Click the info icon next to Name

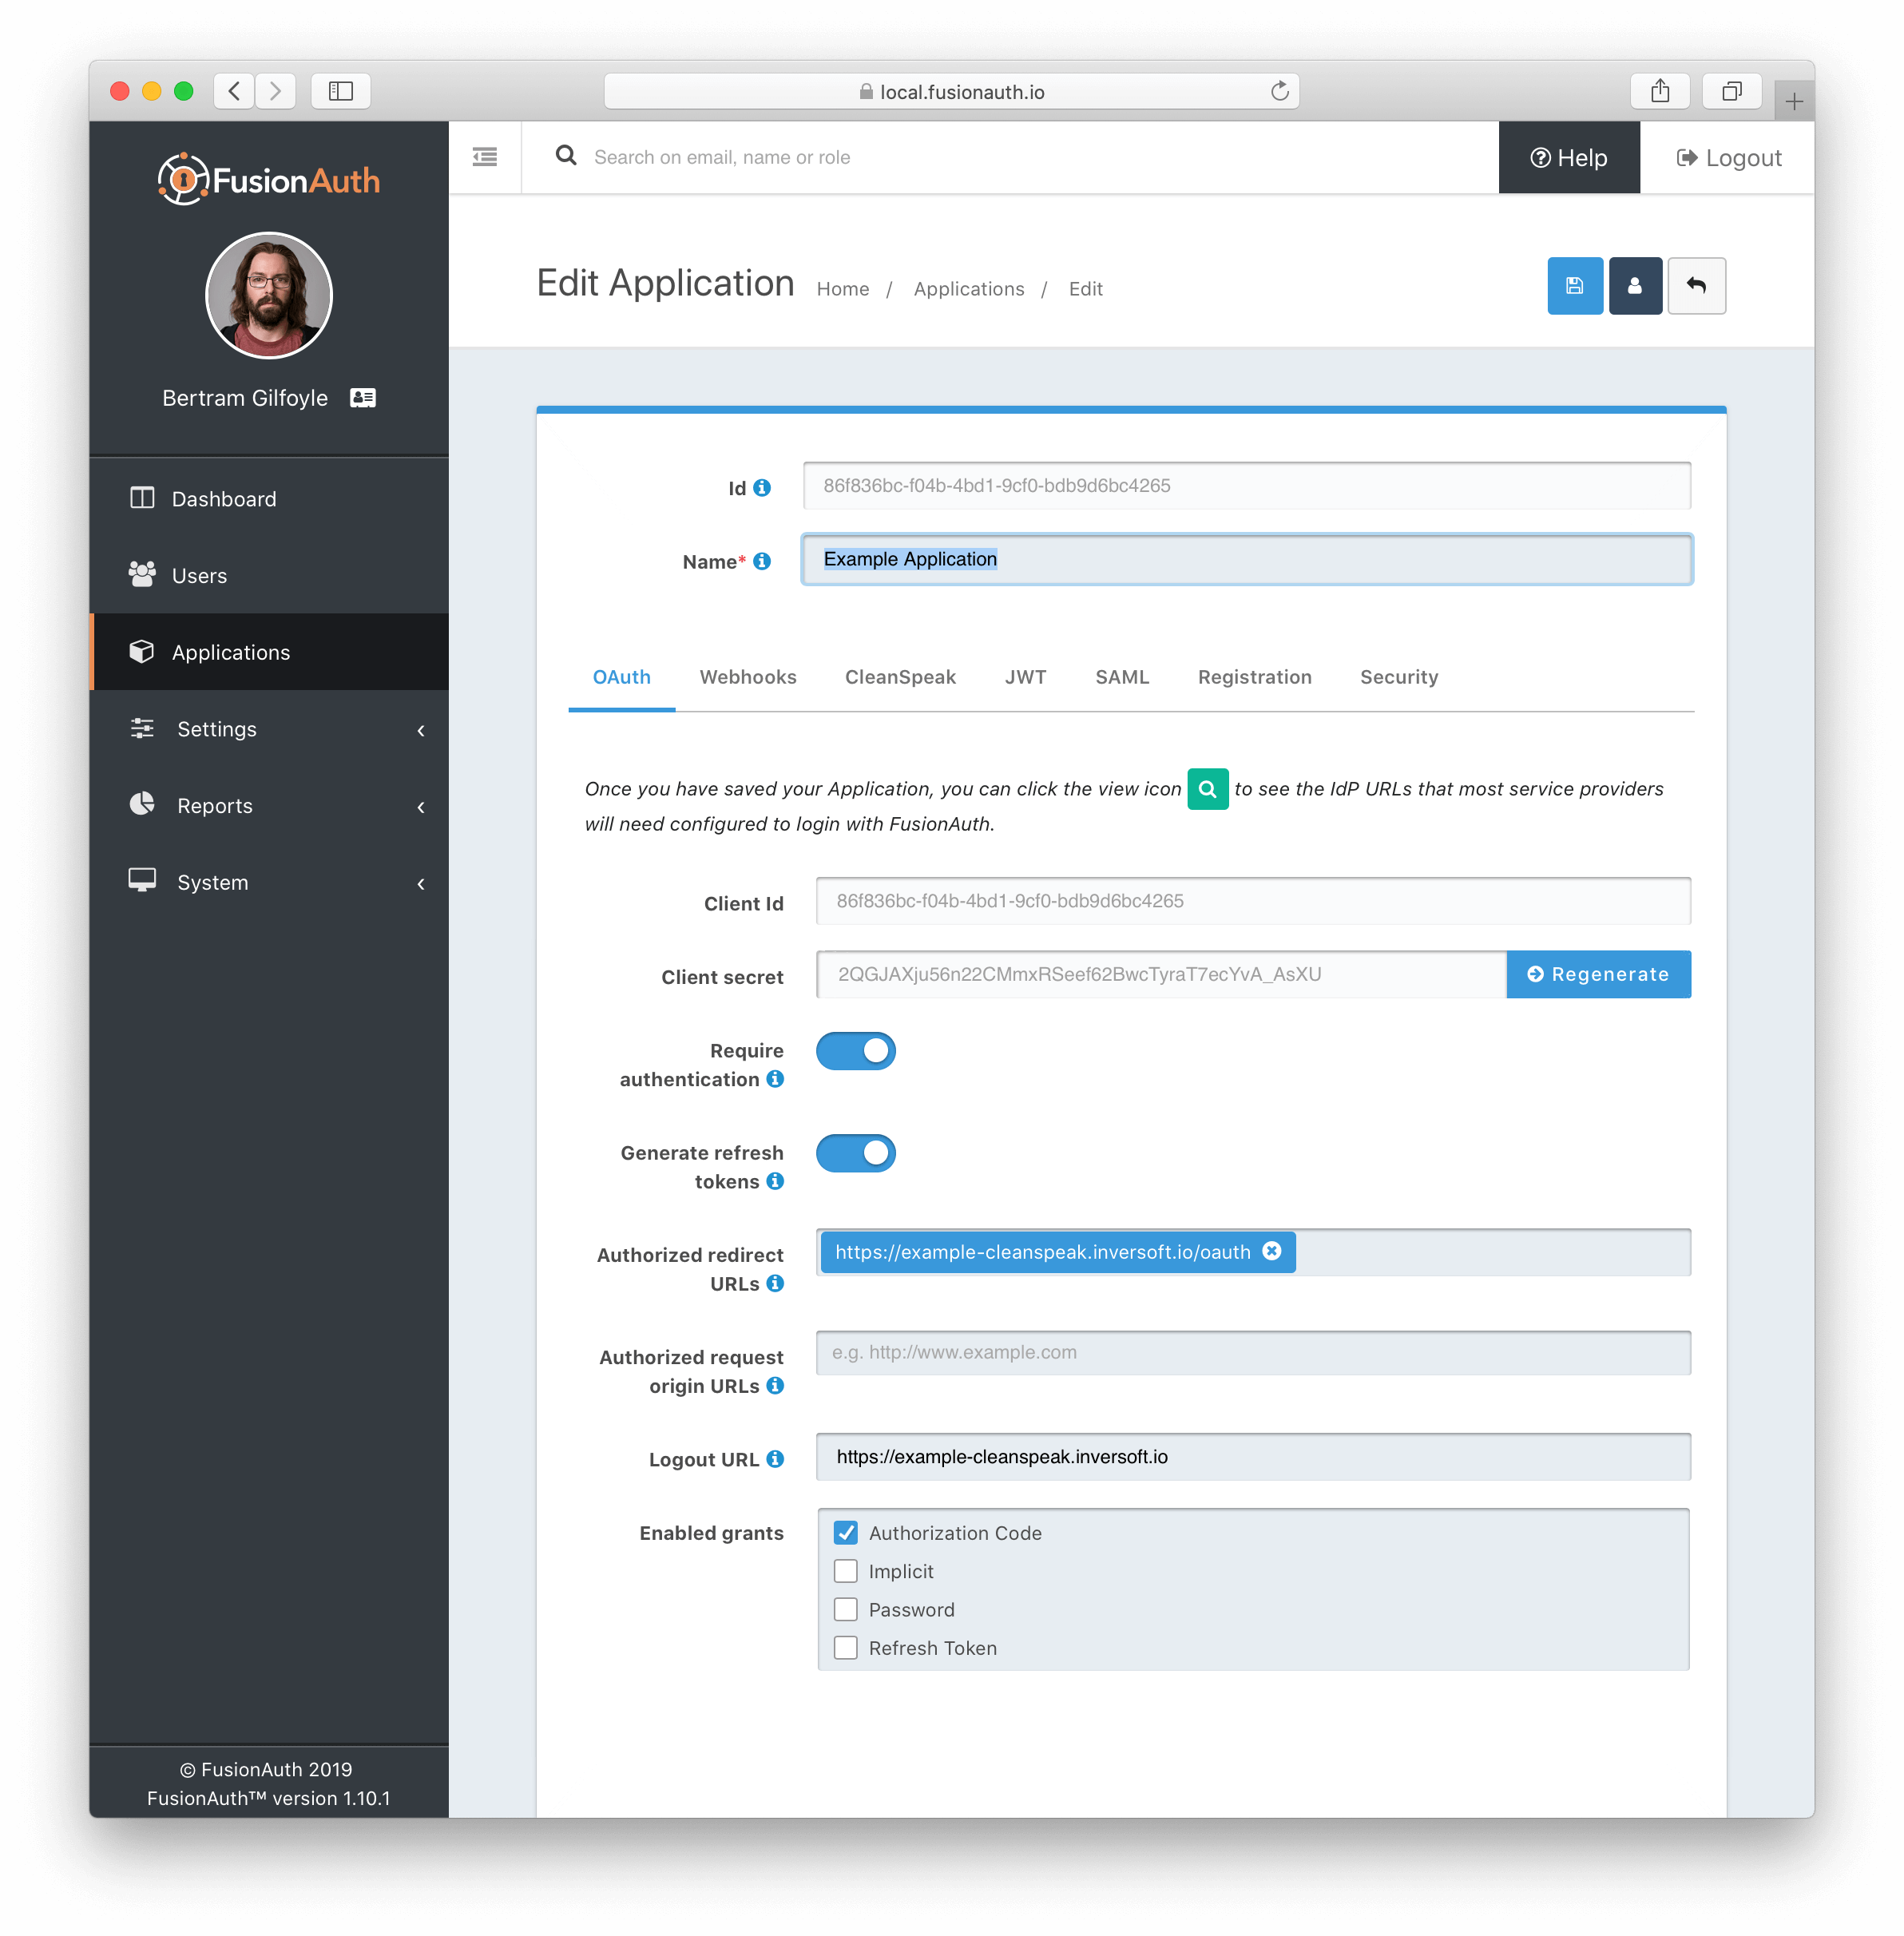(762, 561)
